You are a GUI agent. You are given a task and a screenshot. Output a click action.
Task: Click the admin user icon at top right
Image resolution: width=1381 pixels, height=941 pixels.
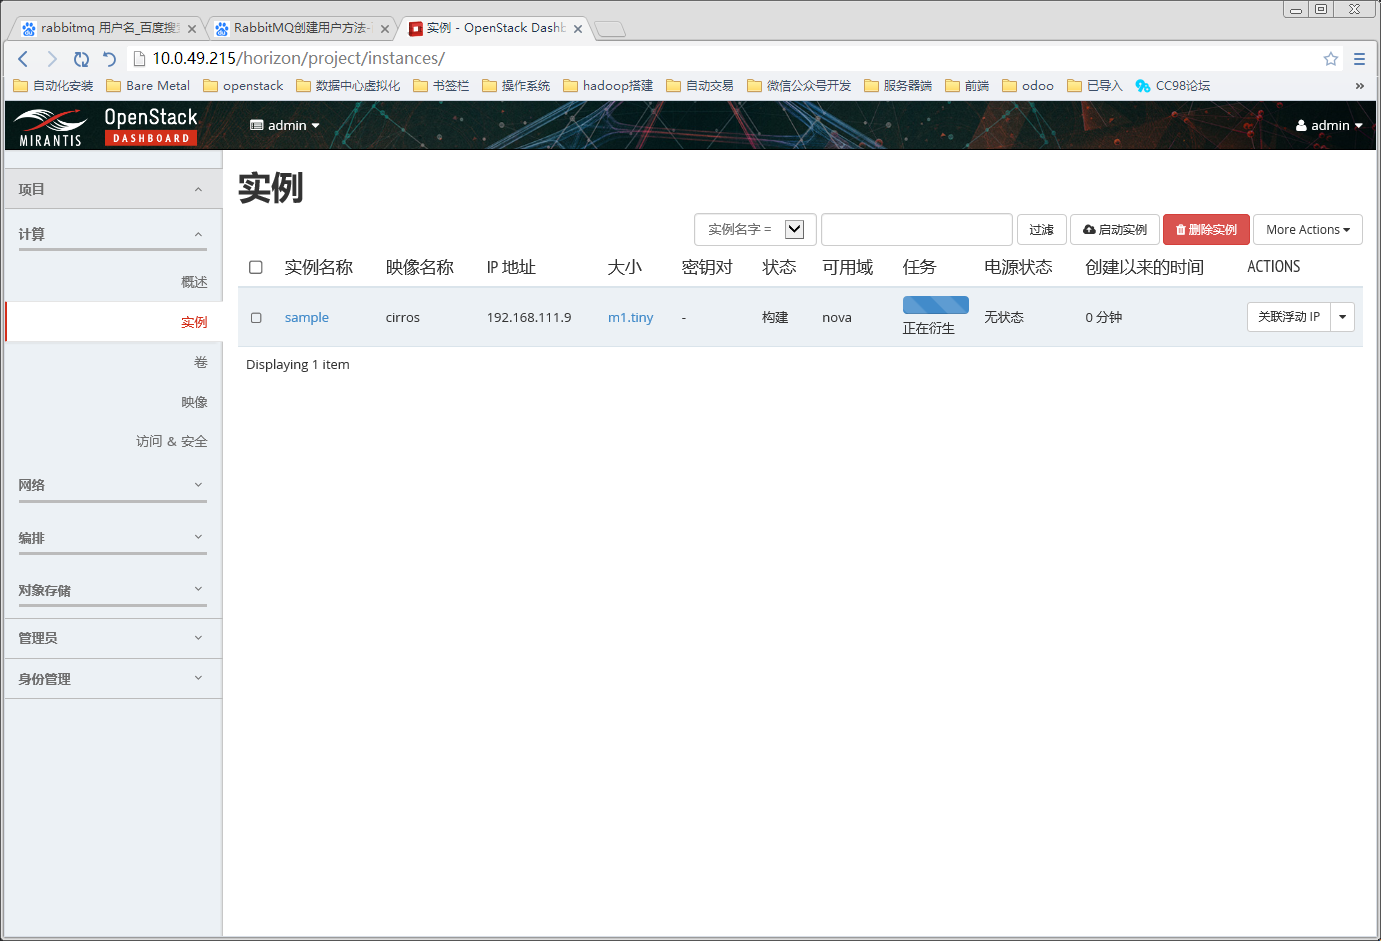pos(1301,125)
